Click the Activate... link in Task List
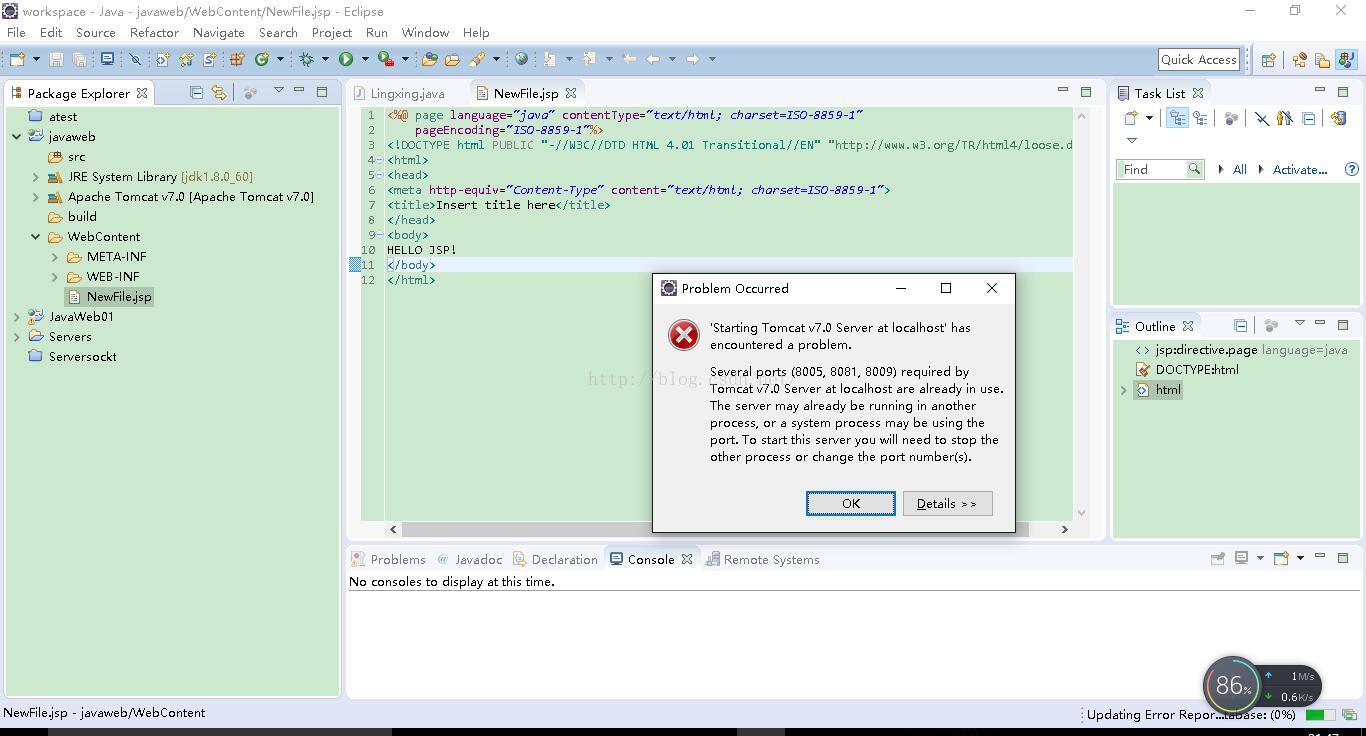The height and width of the screenshot is (736, 1366). click(x=1299, y=169)
